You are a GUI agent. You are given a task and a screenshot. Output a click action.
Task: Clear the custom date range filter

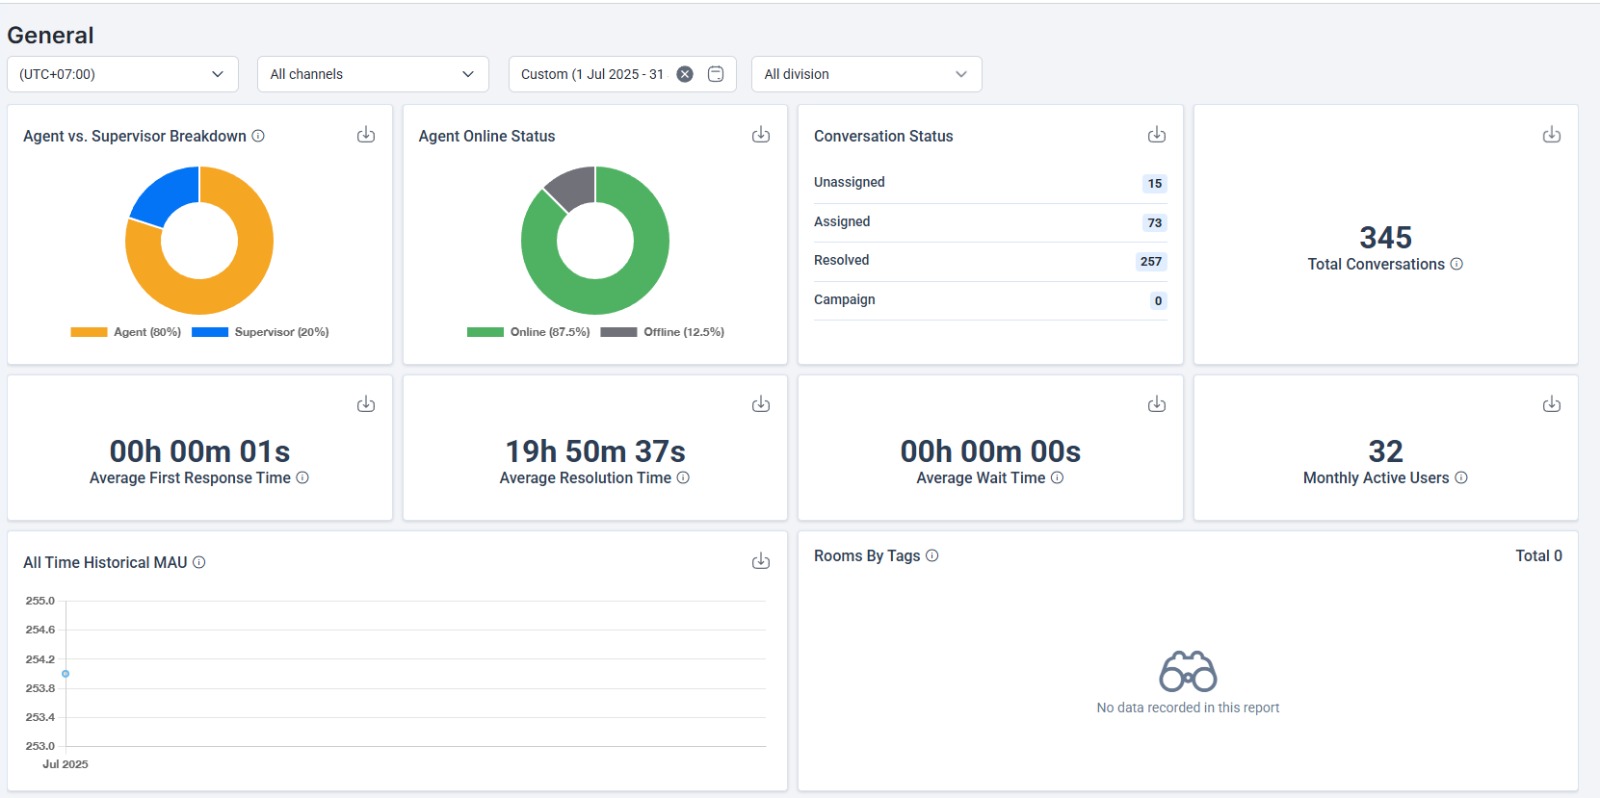pyautogui.click(x=685, y=74)
